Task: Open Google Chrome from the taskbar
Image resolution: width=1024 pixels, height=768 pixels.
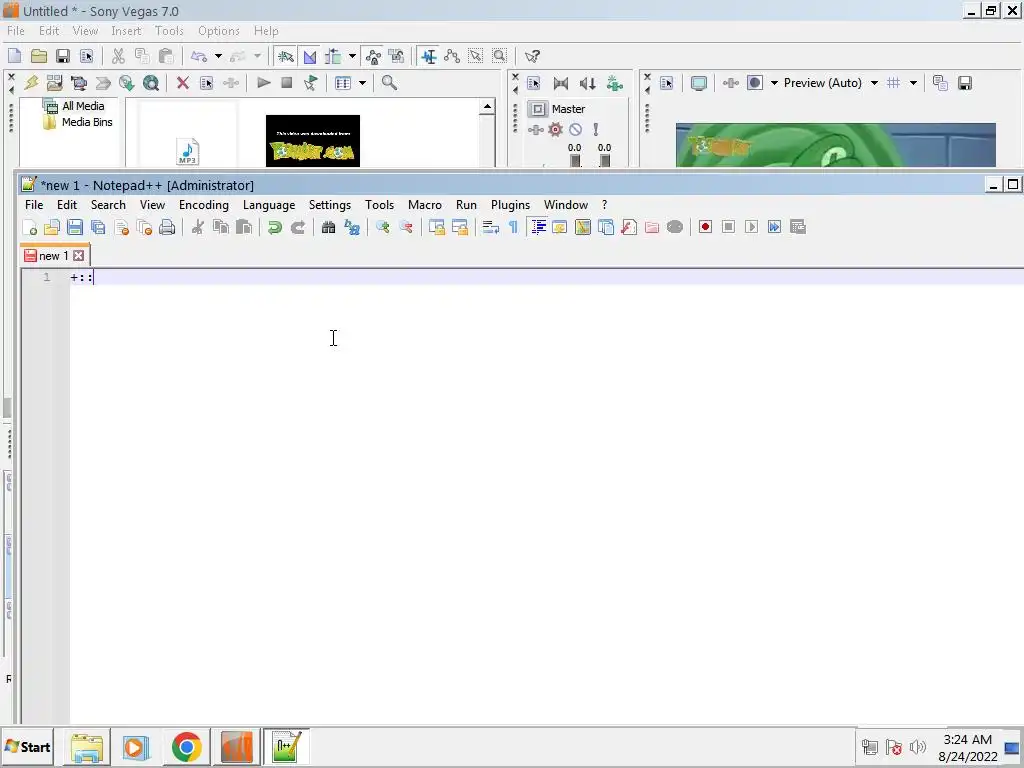Action: coord(187,746)
